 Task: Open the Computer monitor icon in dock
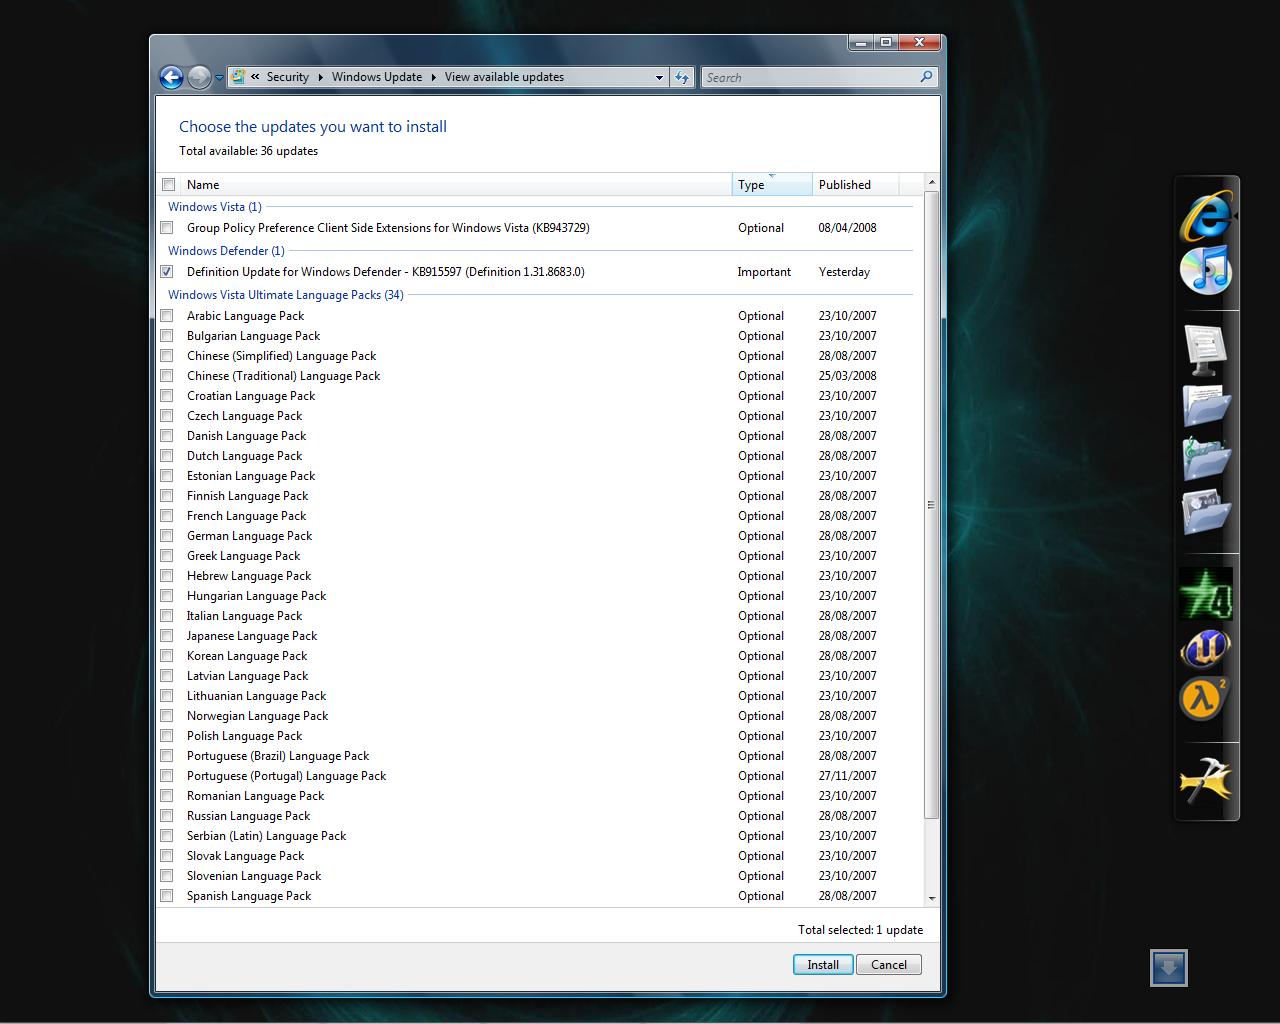[x=1207, y=350]
